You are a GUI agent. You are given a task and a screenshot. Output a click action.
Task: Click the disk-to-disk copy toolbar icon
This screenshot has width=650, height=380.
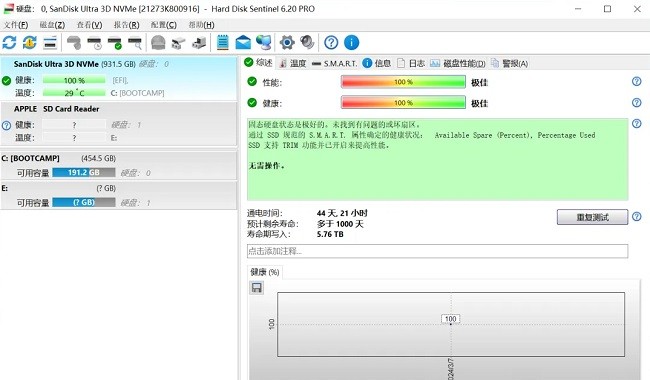point(179,43)
